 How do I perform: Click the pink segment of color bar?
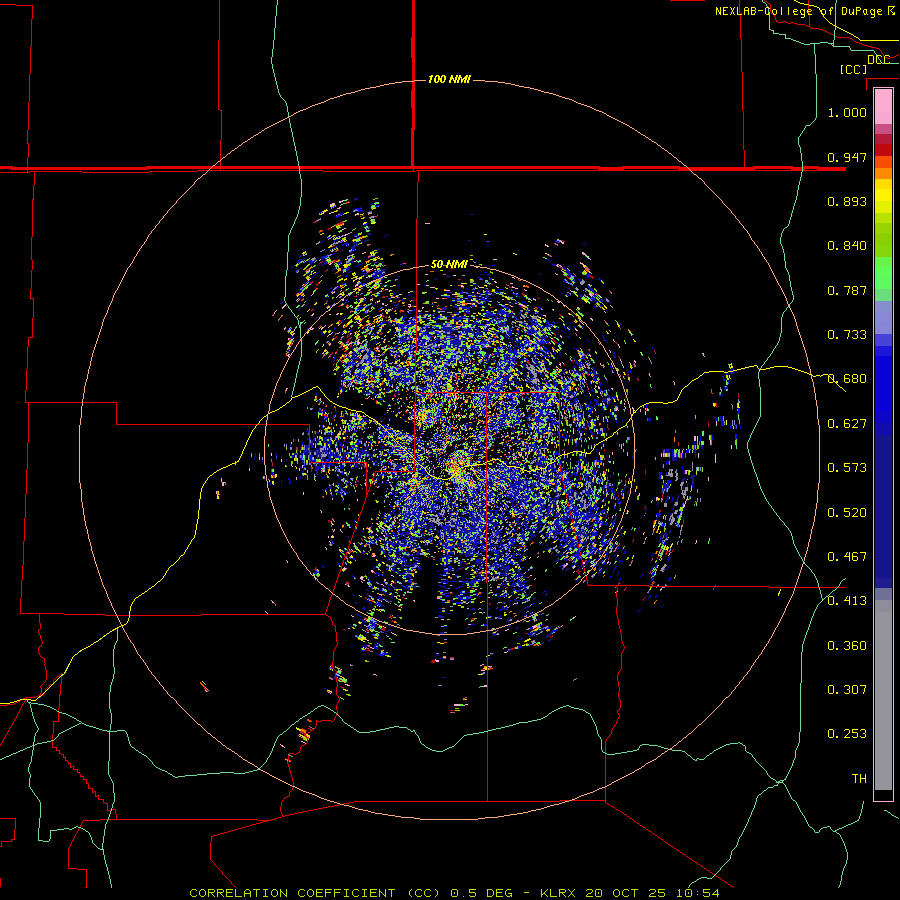(x=883, y=107)
